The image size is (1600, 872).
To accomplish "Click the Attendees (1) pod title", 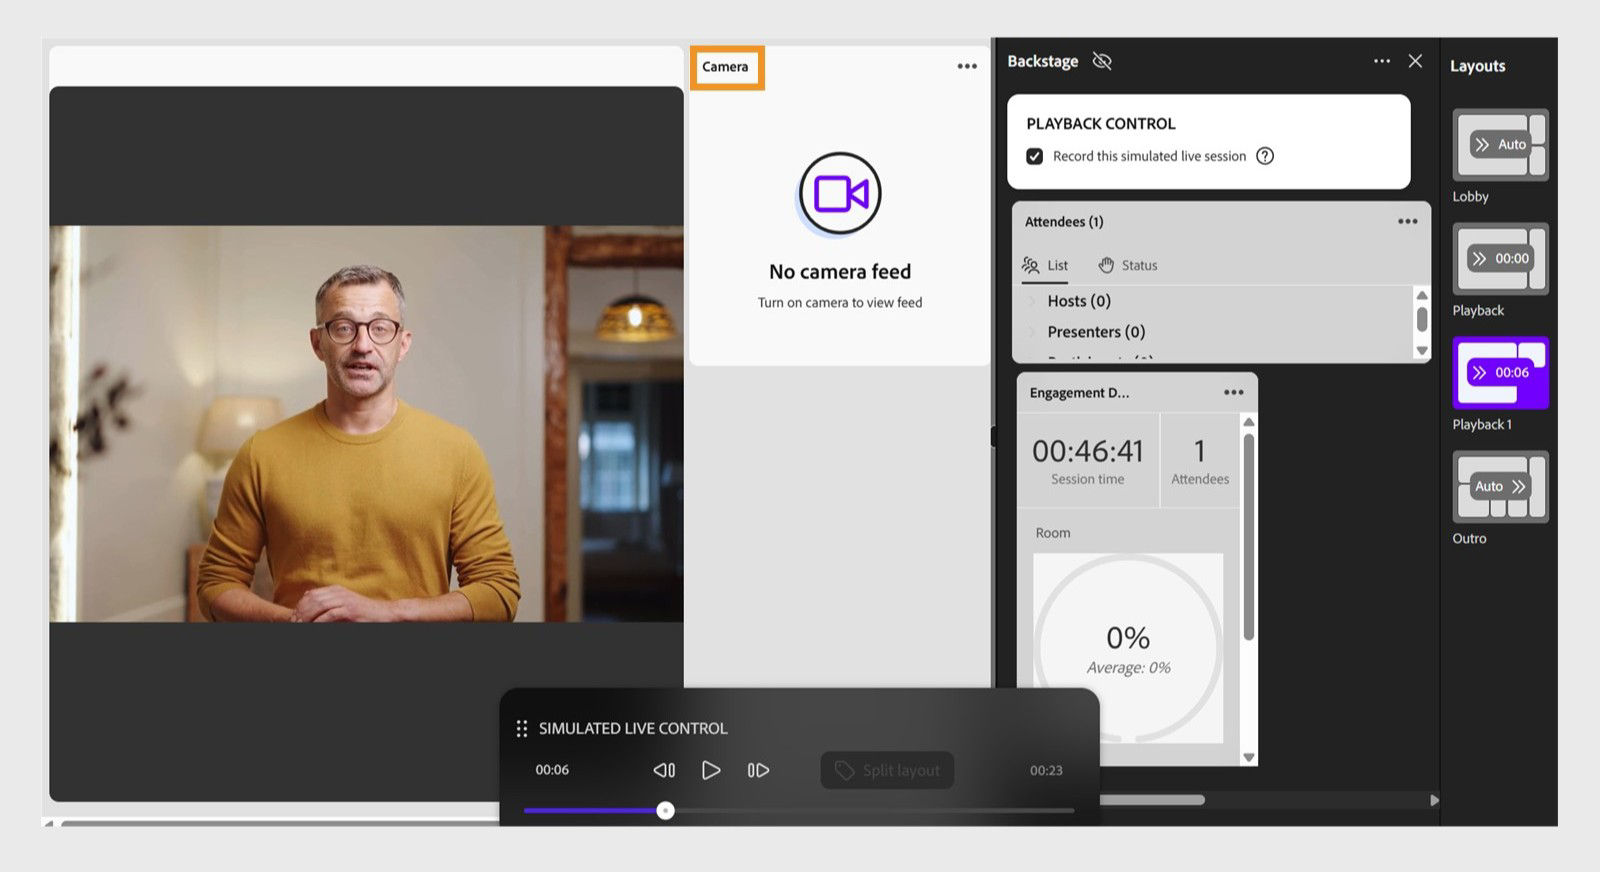I will point(1064,222).
